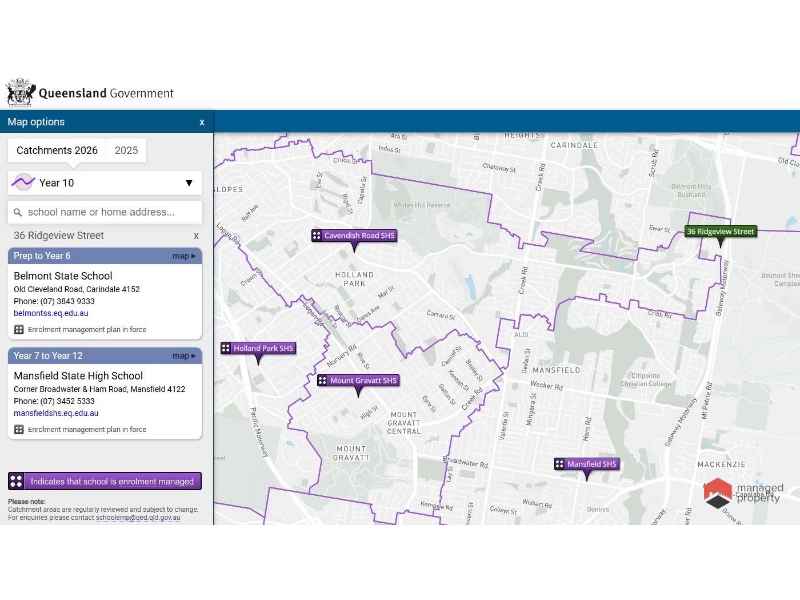Close the Map options panel

tap(201, 122)
